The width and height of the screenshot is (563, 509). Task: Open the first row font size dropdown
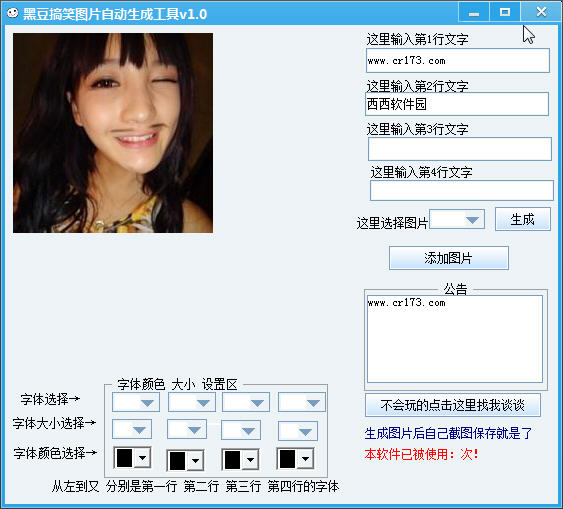coord(132,429)
